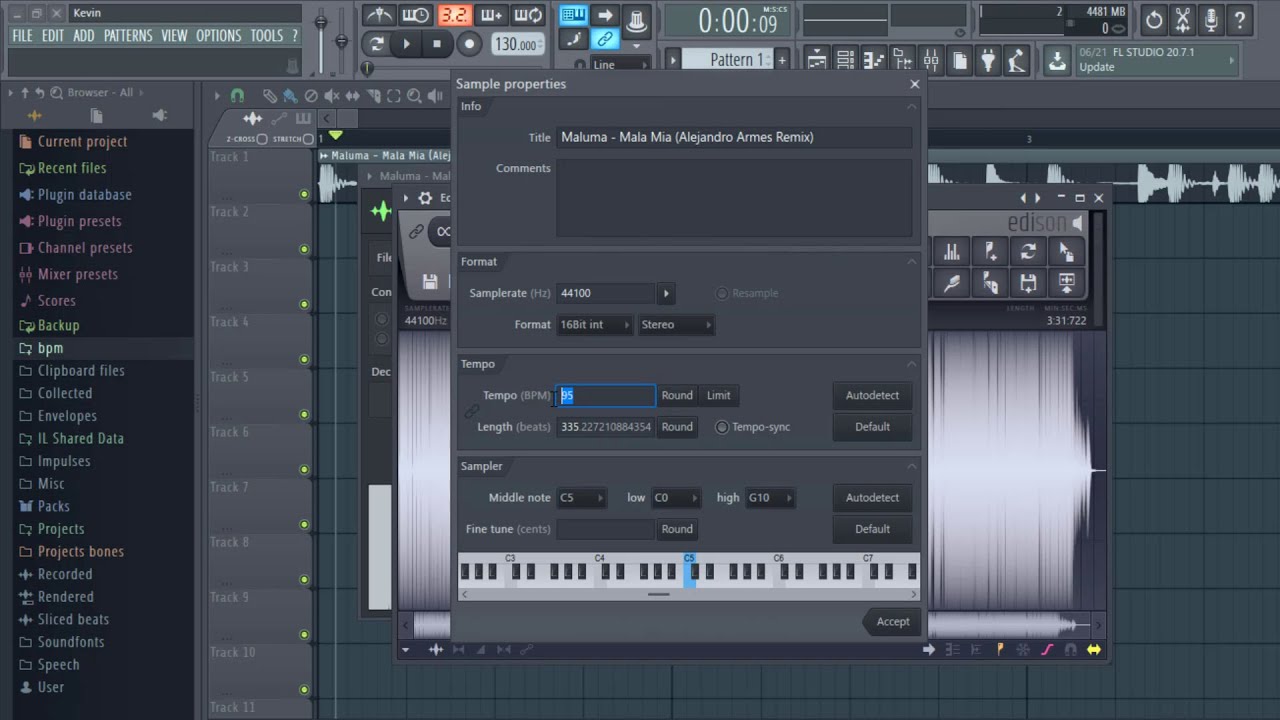Click the Edison brush tool icon
Viewport: 1280px width, 720px height.
[952, 284]
